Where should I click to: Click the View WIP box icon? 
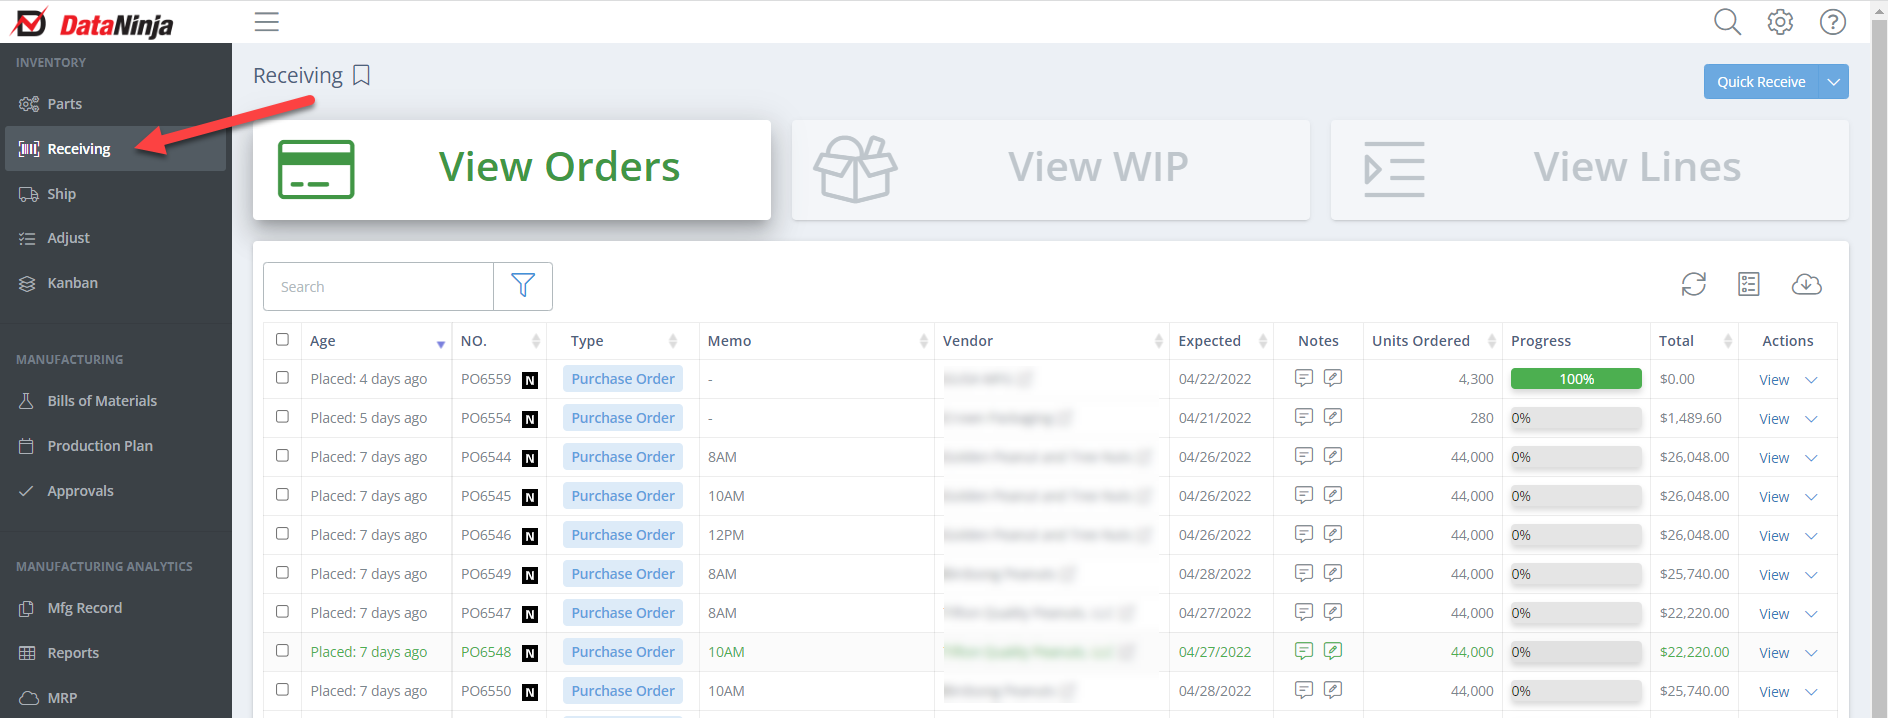pyautogui.click(x=855, y=169)
